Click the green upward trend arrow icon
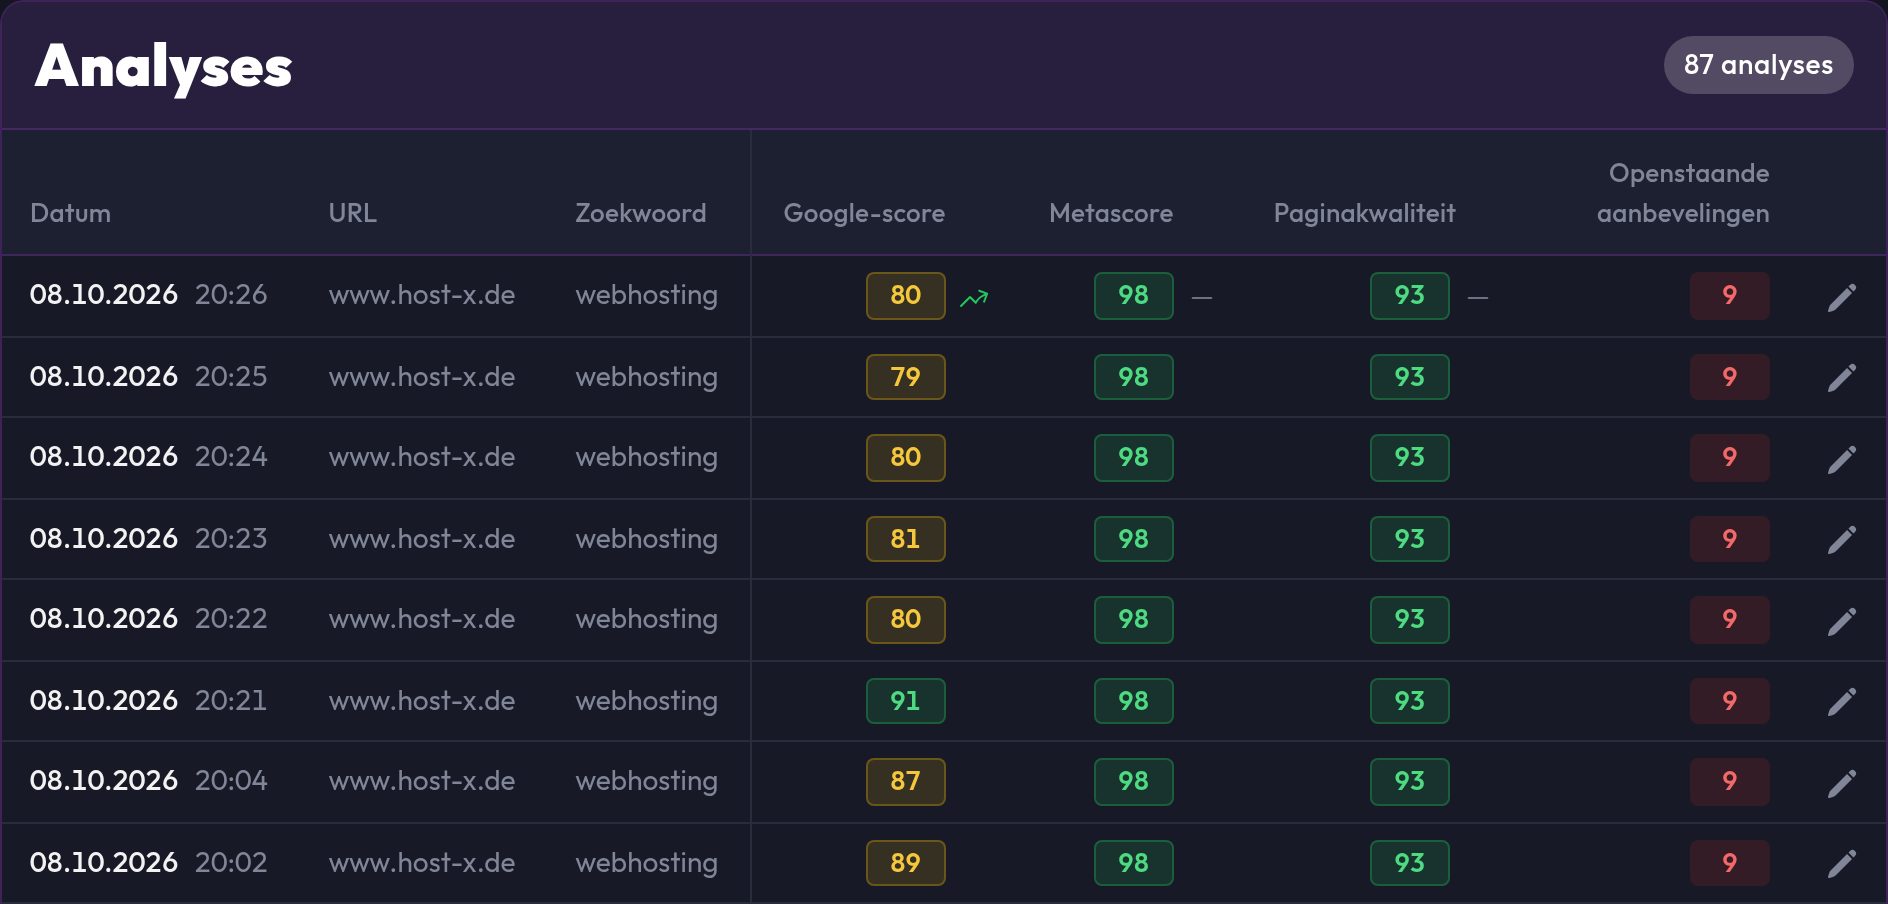Screen dimensions: 1888x904 (974, 298)
